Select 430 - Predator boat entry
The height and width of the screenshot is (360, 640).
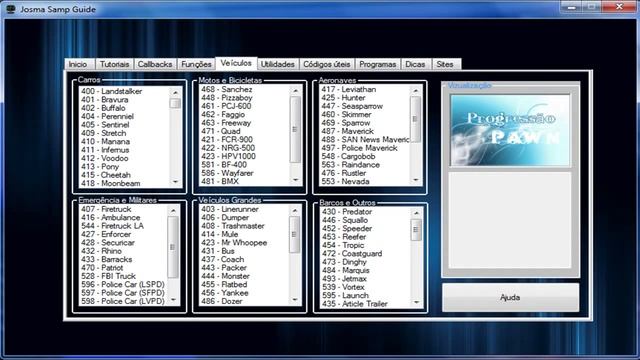click(347, 212)
